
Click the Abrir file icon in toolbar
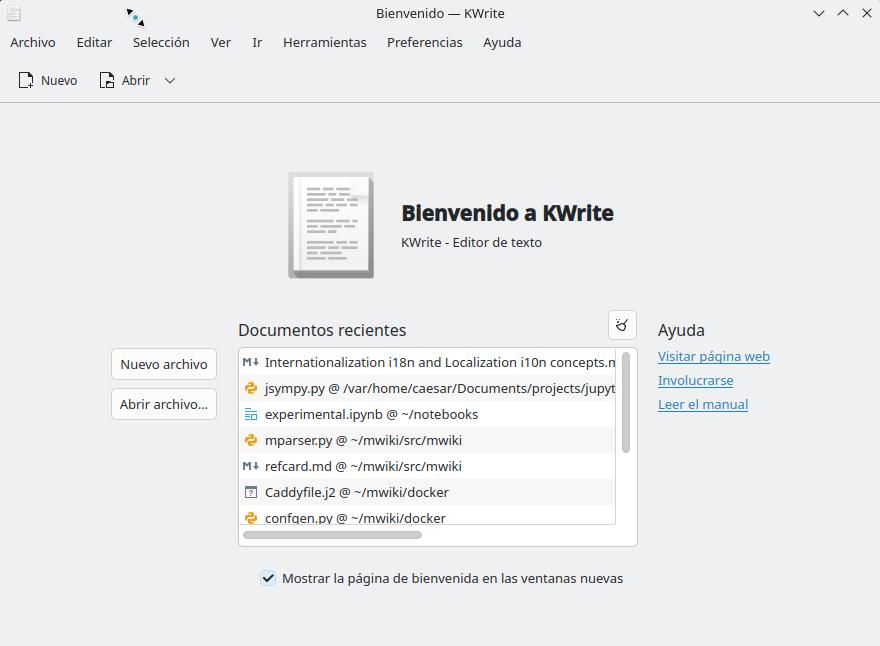tap(107, 80)
